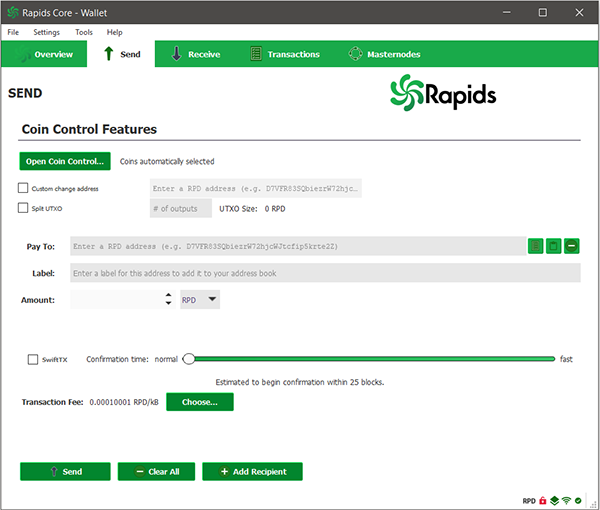Click the green sync checkmark status icon
600x510 pixels.
(578, 500)
